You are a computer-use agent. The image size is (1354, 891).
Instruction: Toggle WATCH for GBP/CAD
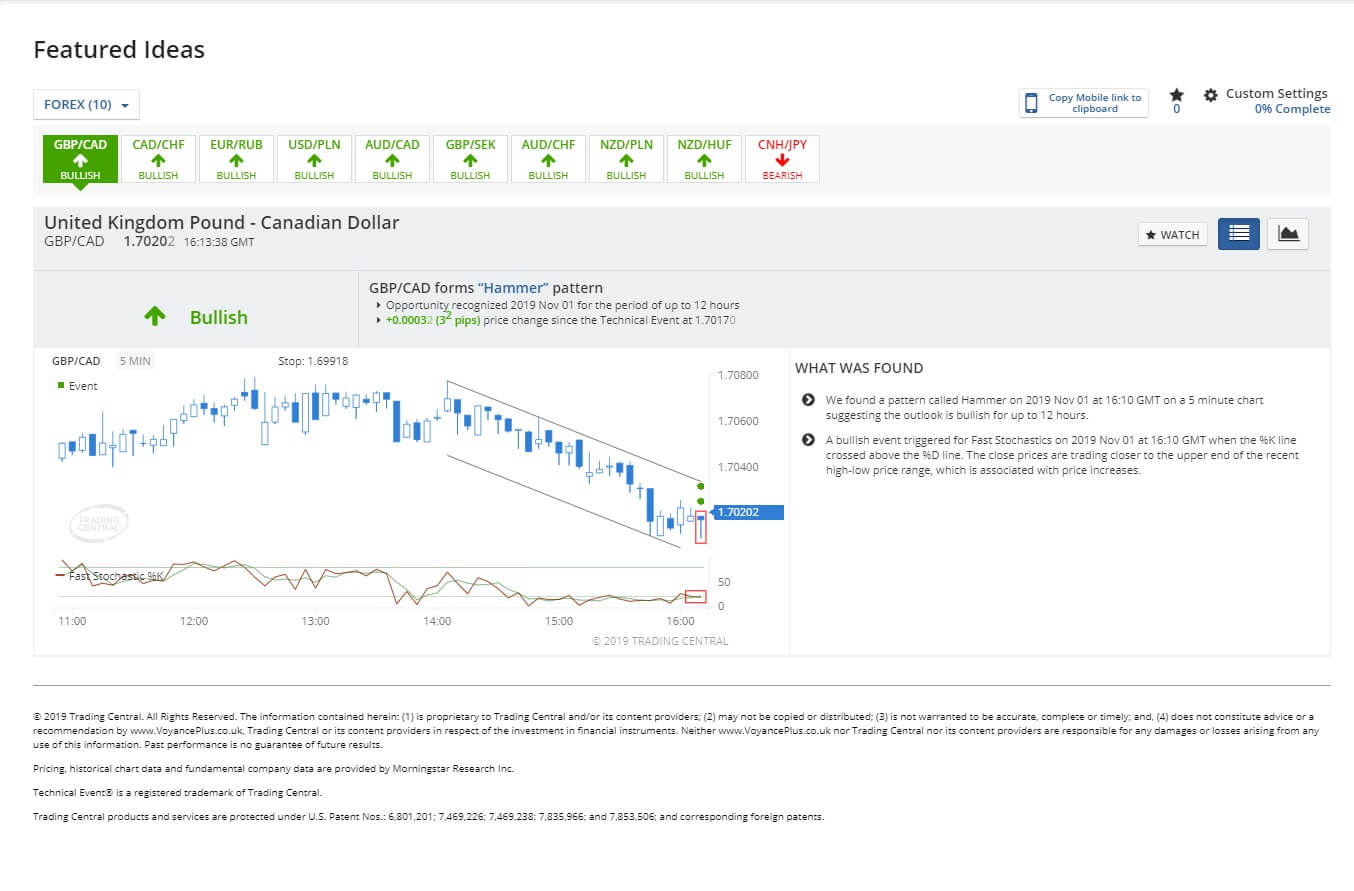[x=1172, y=234]
